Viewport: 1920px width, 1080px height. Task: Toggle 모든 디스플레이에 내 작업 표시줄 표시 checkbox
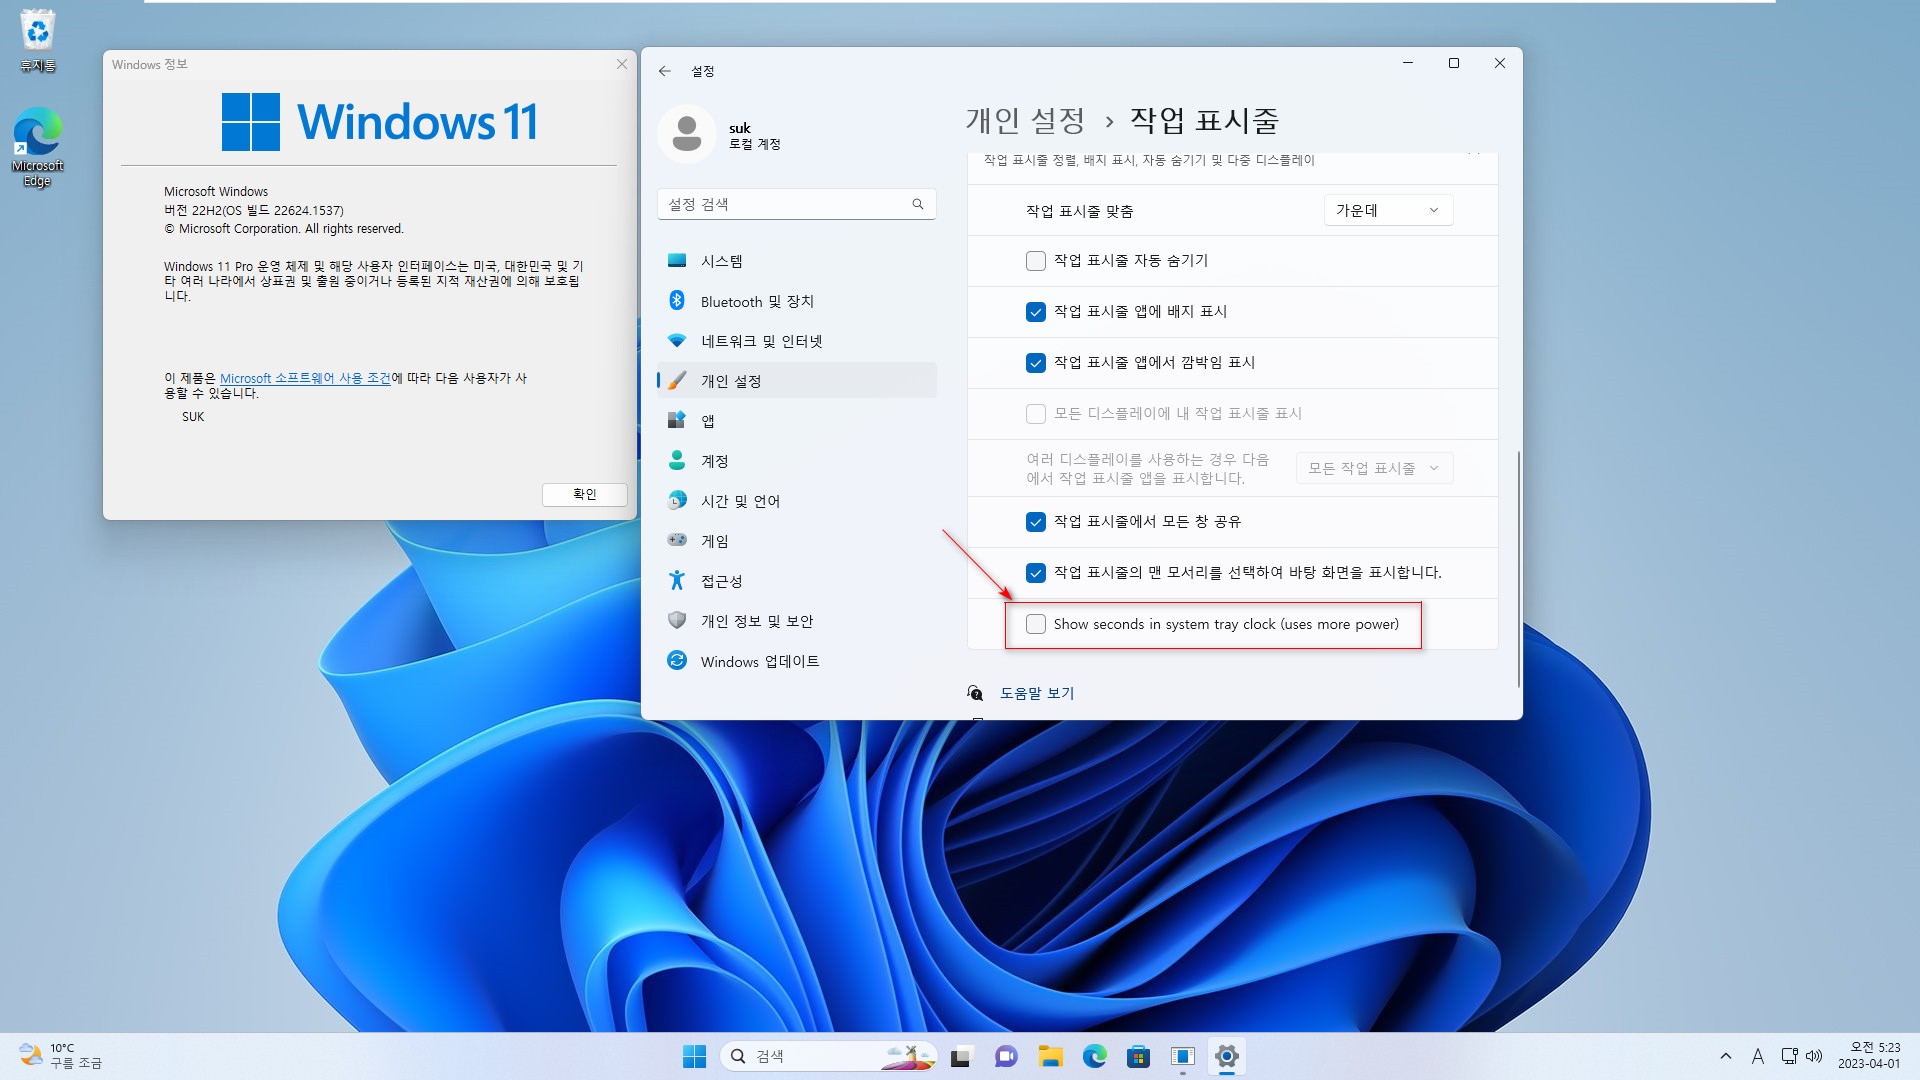tap(1036, 414)
